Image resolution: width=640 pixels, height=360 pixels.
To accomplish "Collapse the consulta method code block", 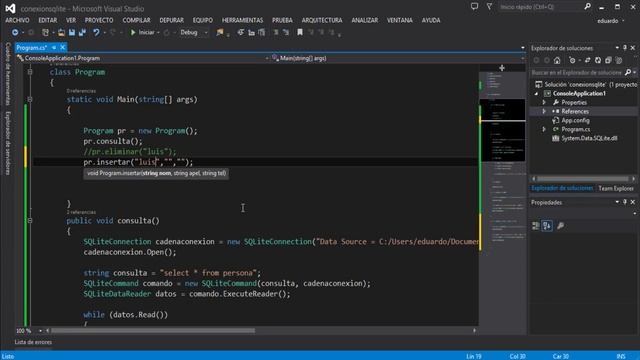I will tap(30, 220).
